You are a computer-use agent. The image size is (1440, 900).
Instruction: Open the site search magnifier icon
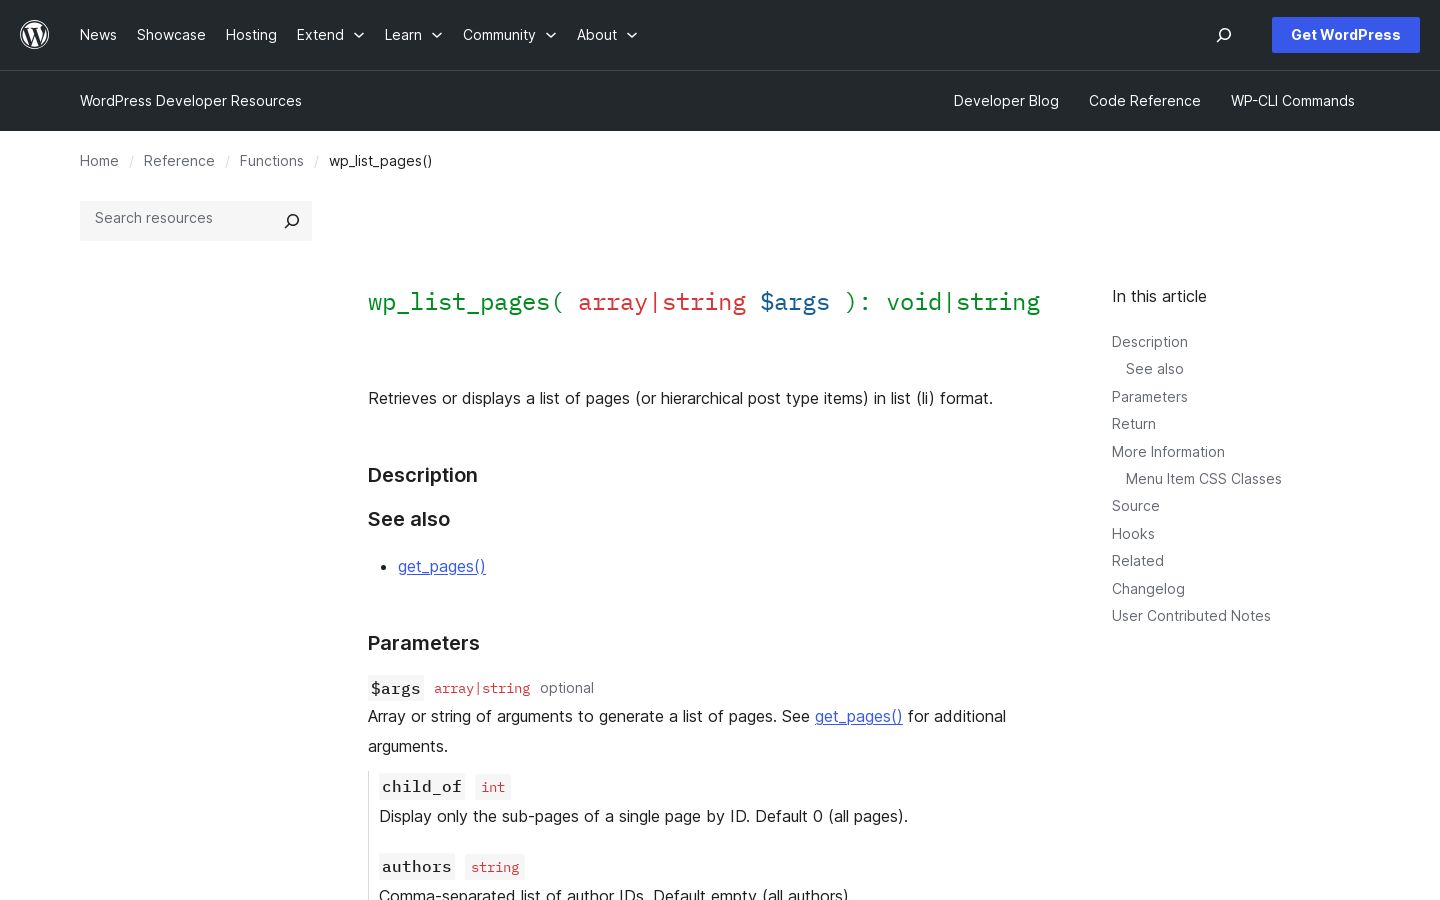[x=1224, y=35]
